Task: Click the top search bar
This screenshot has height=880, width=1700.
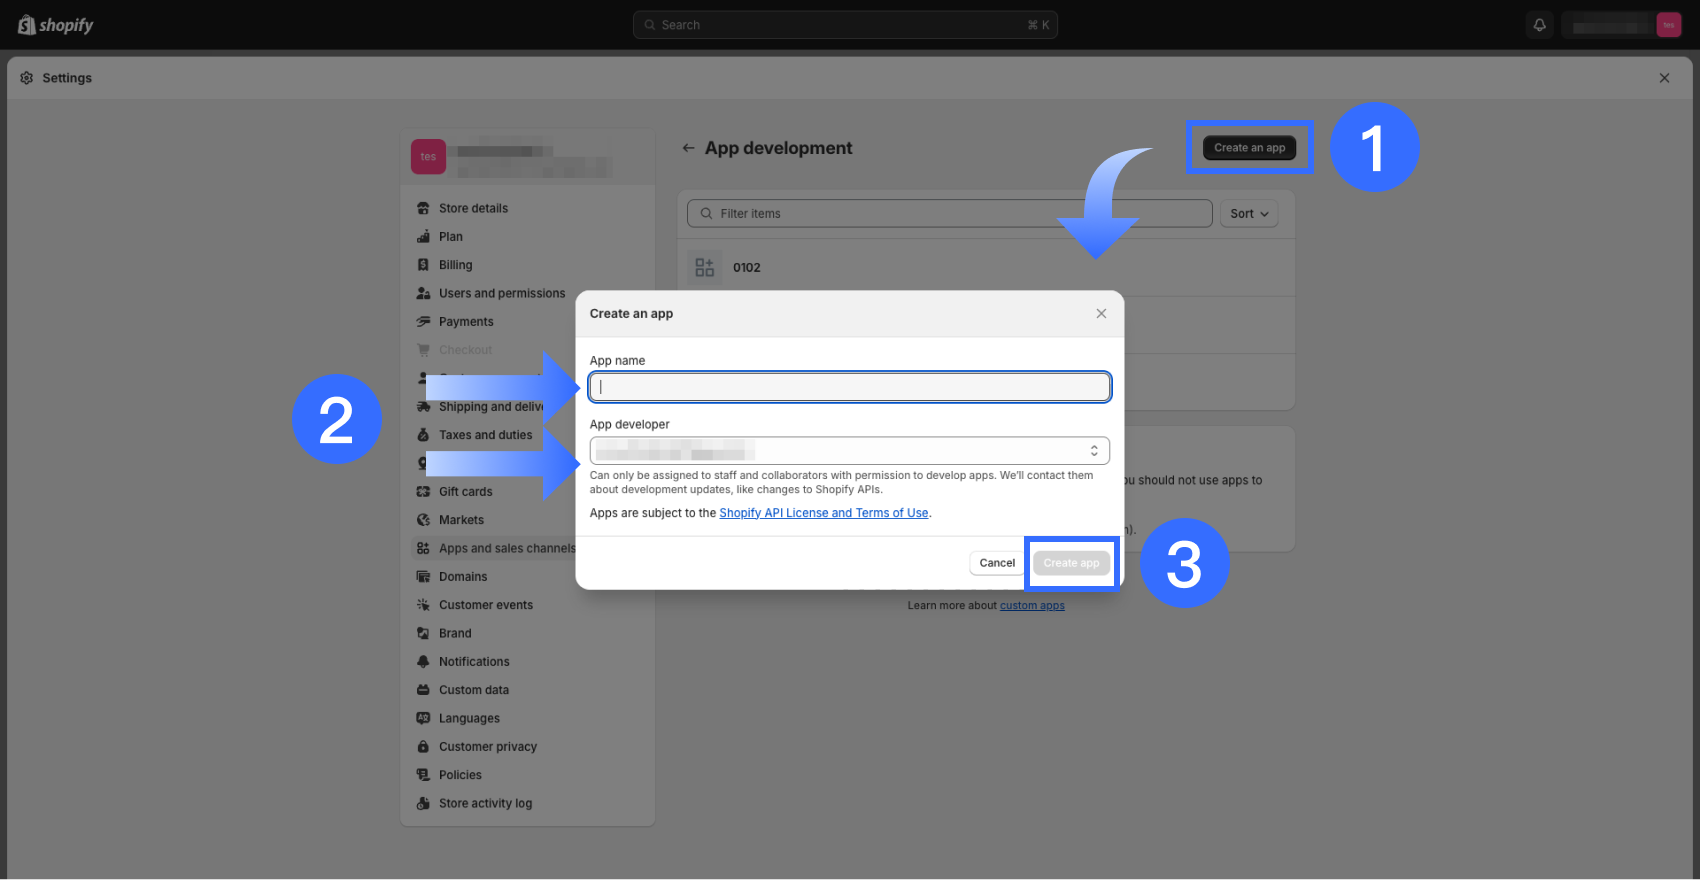Action: point(845,25)
